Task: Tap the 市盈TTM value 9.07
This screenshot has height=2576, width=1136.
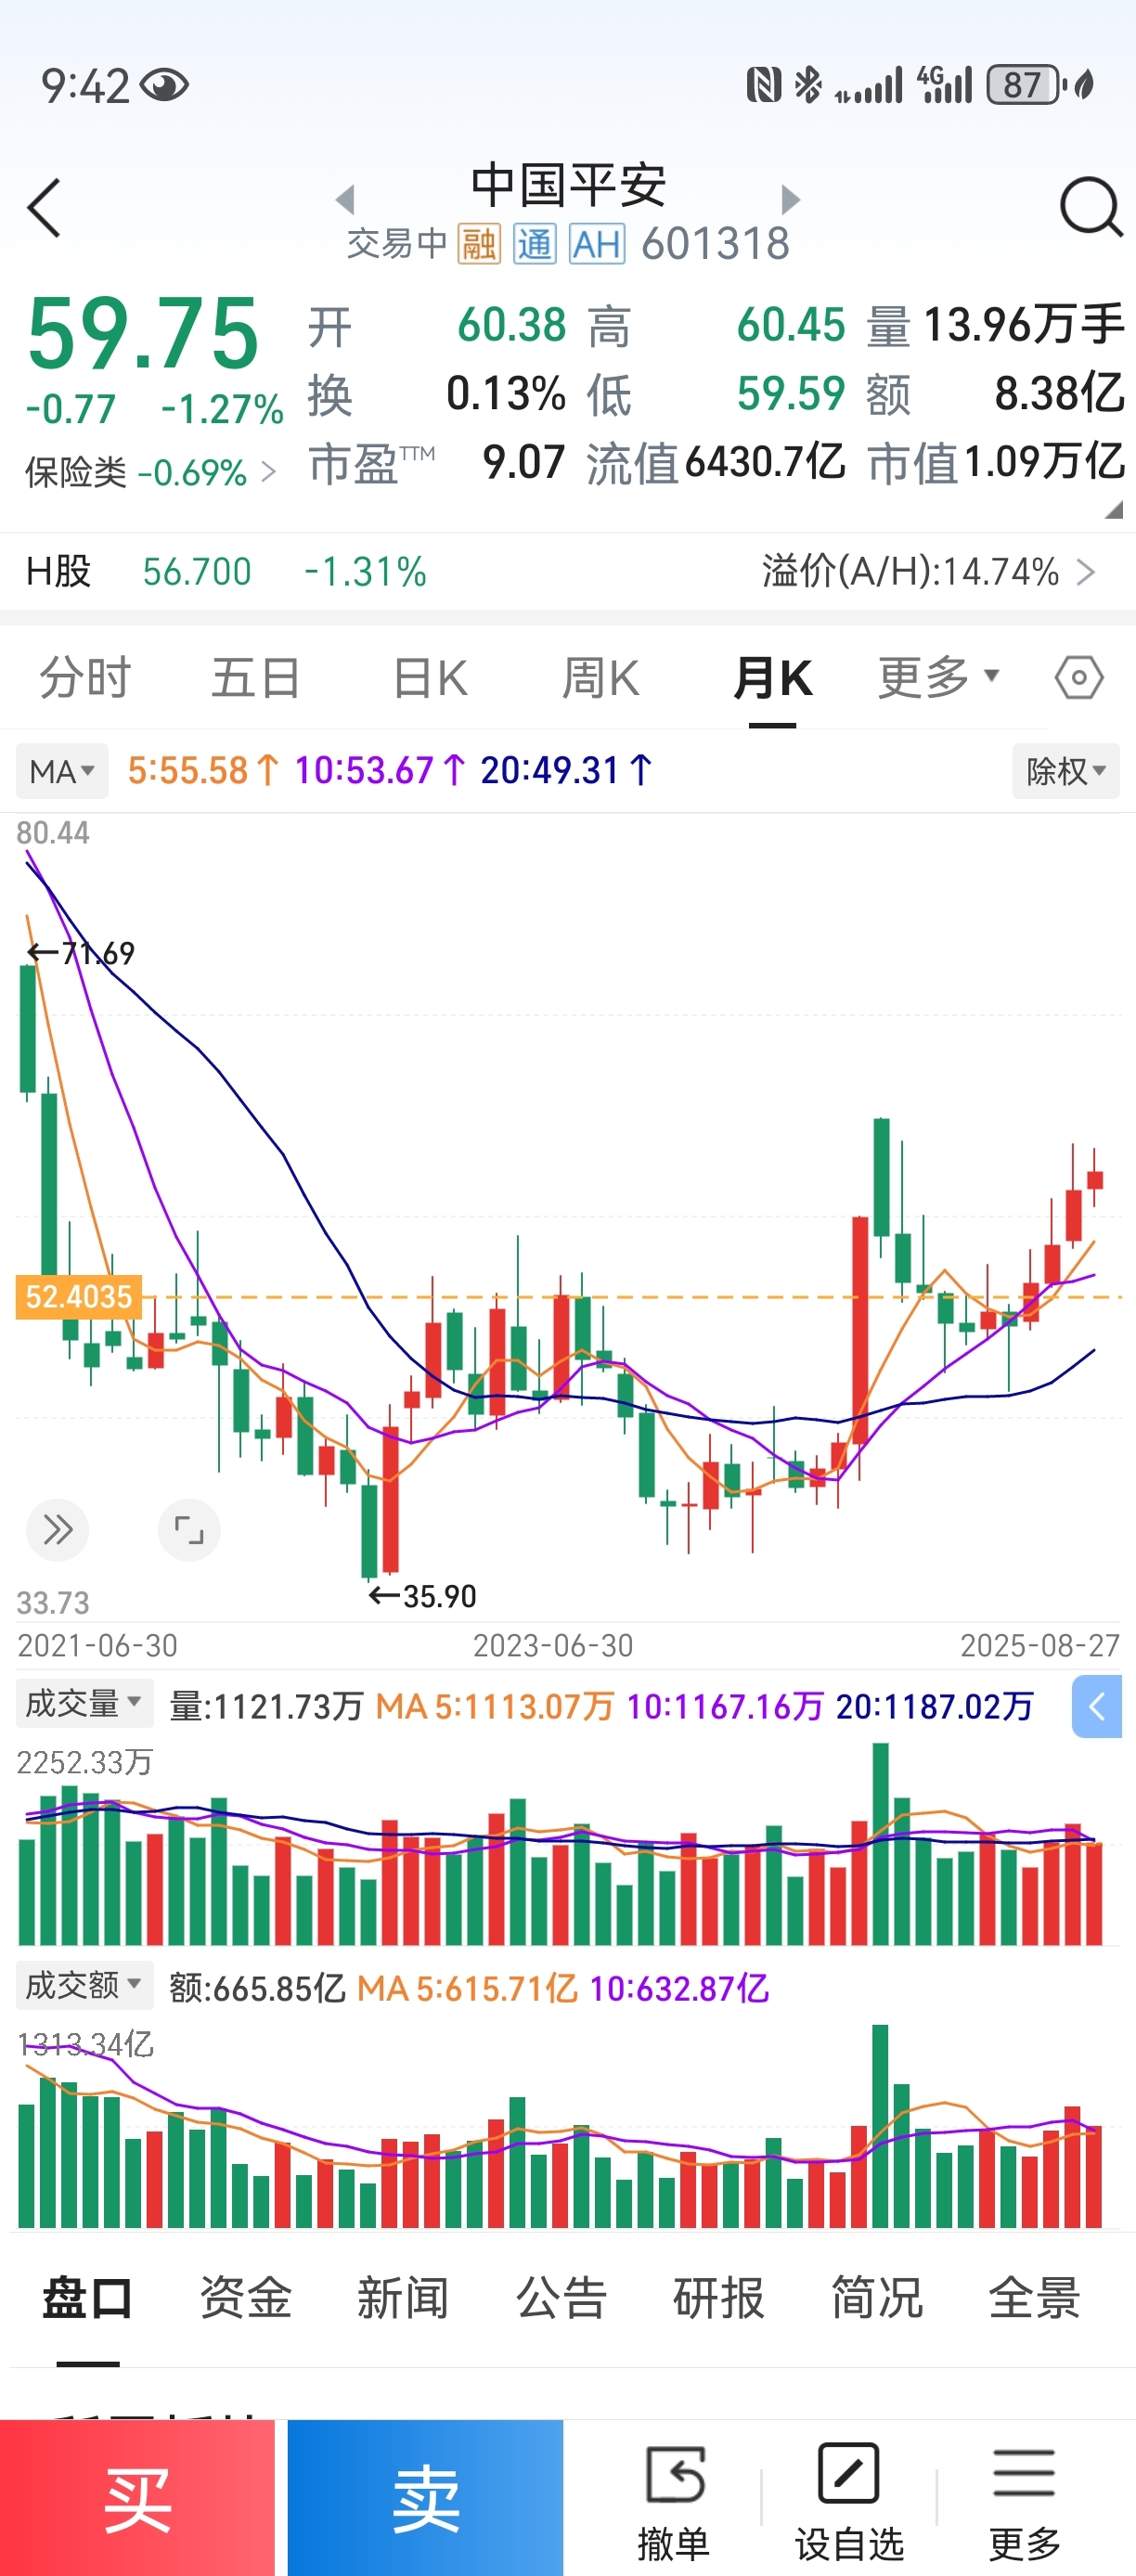Action: (x=524, y=462)
